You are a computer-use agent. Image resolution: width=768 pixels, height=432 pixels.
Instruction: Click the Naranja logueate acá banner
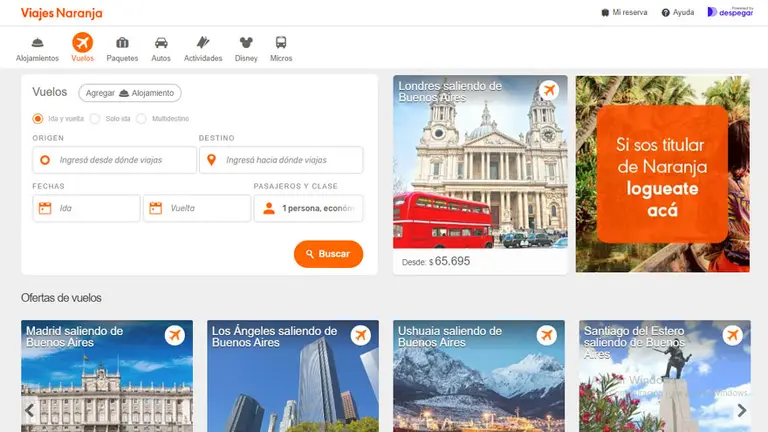pos(663,174)
